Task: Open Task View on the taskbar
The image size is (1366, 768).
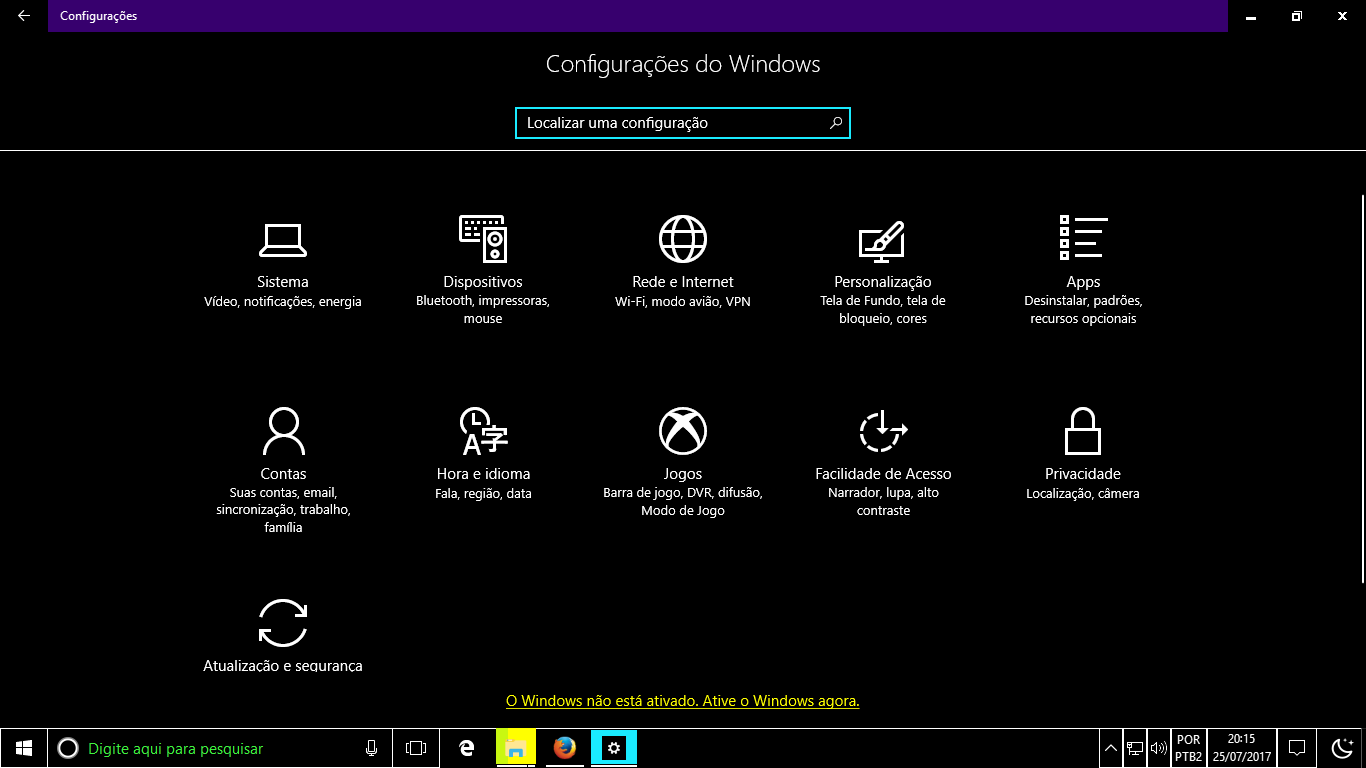Action: pyautogui.click(x=416, y=748)
